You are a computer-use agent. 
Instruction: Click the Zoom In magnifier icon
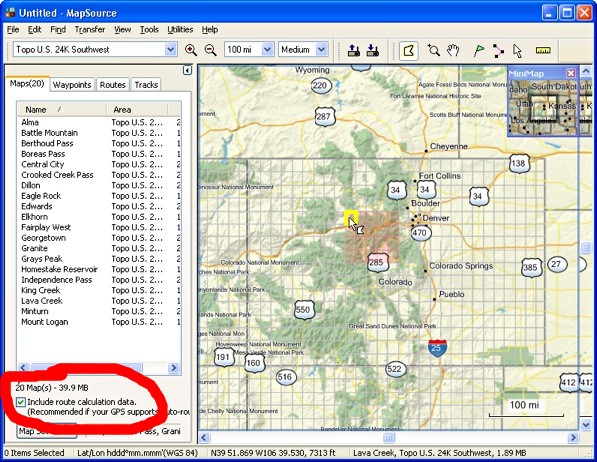191,50
